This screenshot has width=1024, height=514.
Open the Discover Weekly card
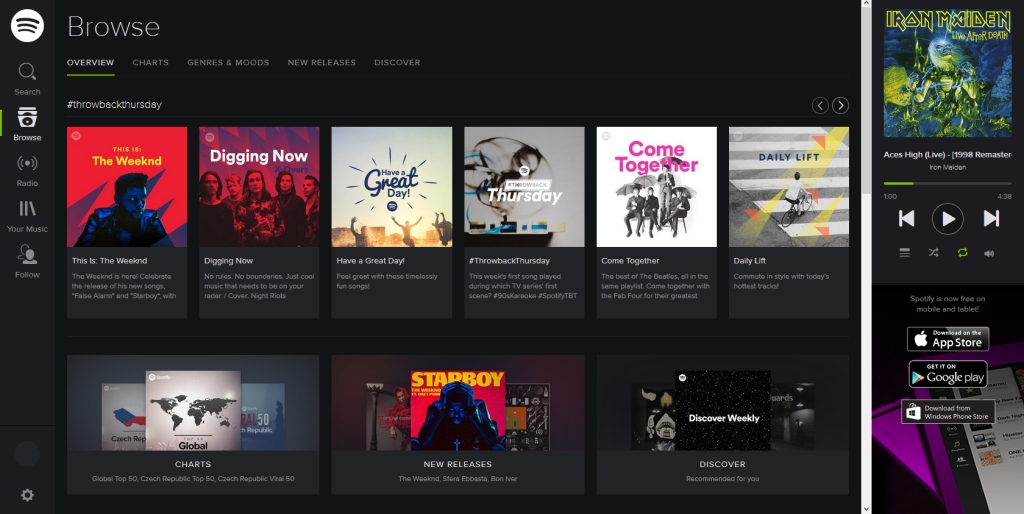(x=723, y=425)
